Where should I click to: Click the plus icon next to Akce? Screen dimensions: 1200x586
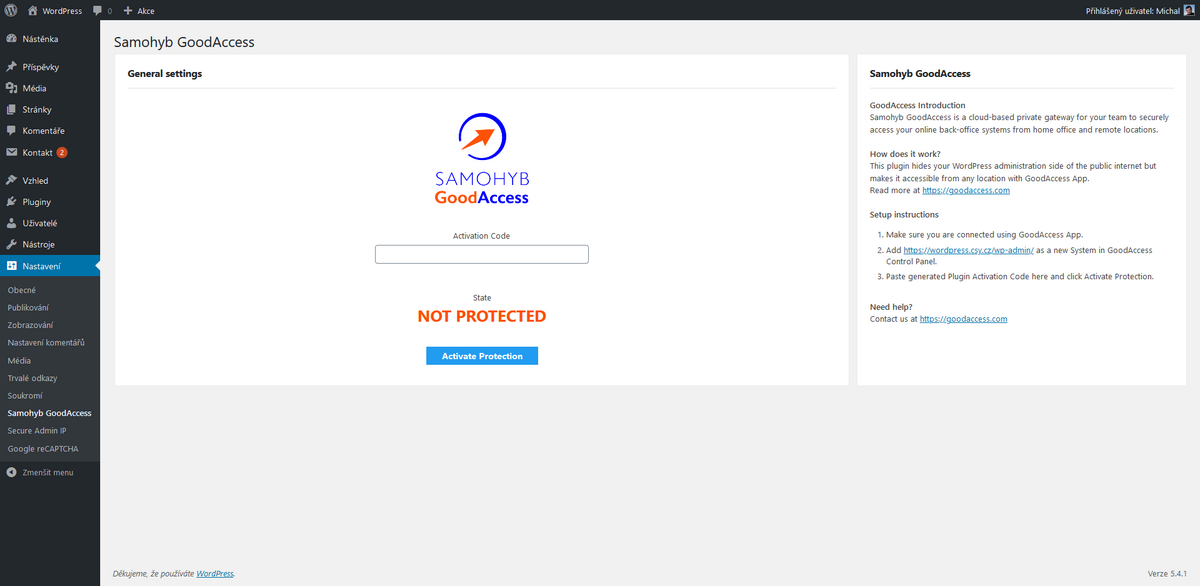coord(127,11)
